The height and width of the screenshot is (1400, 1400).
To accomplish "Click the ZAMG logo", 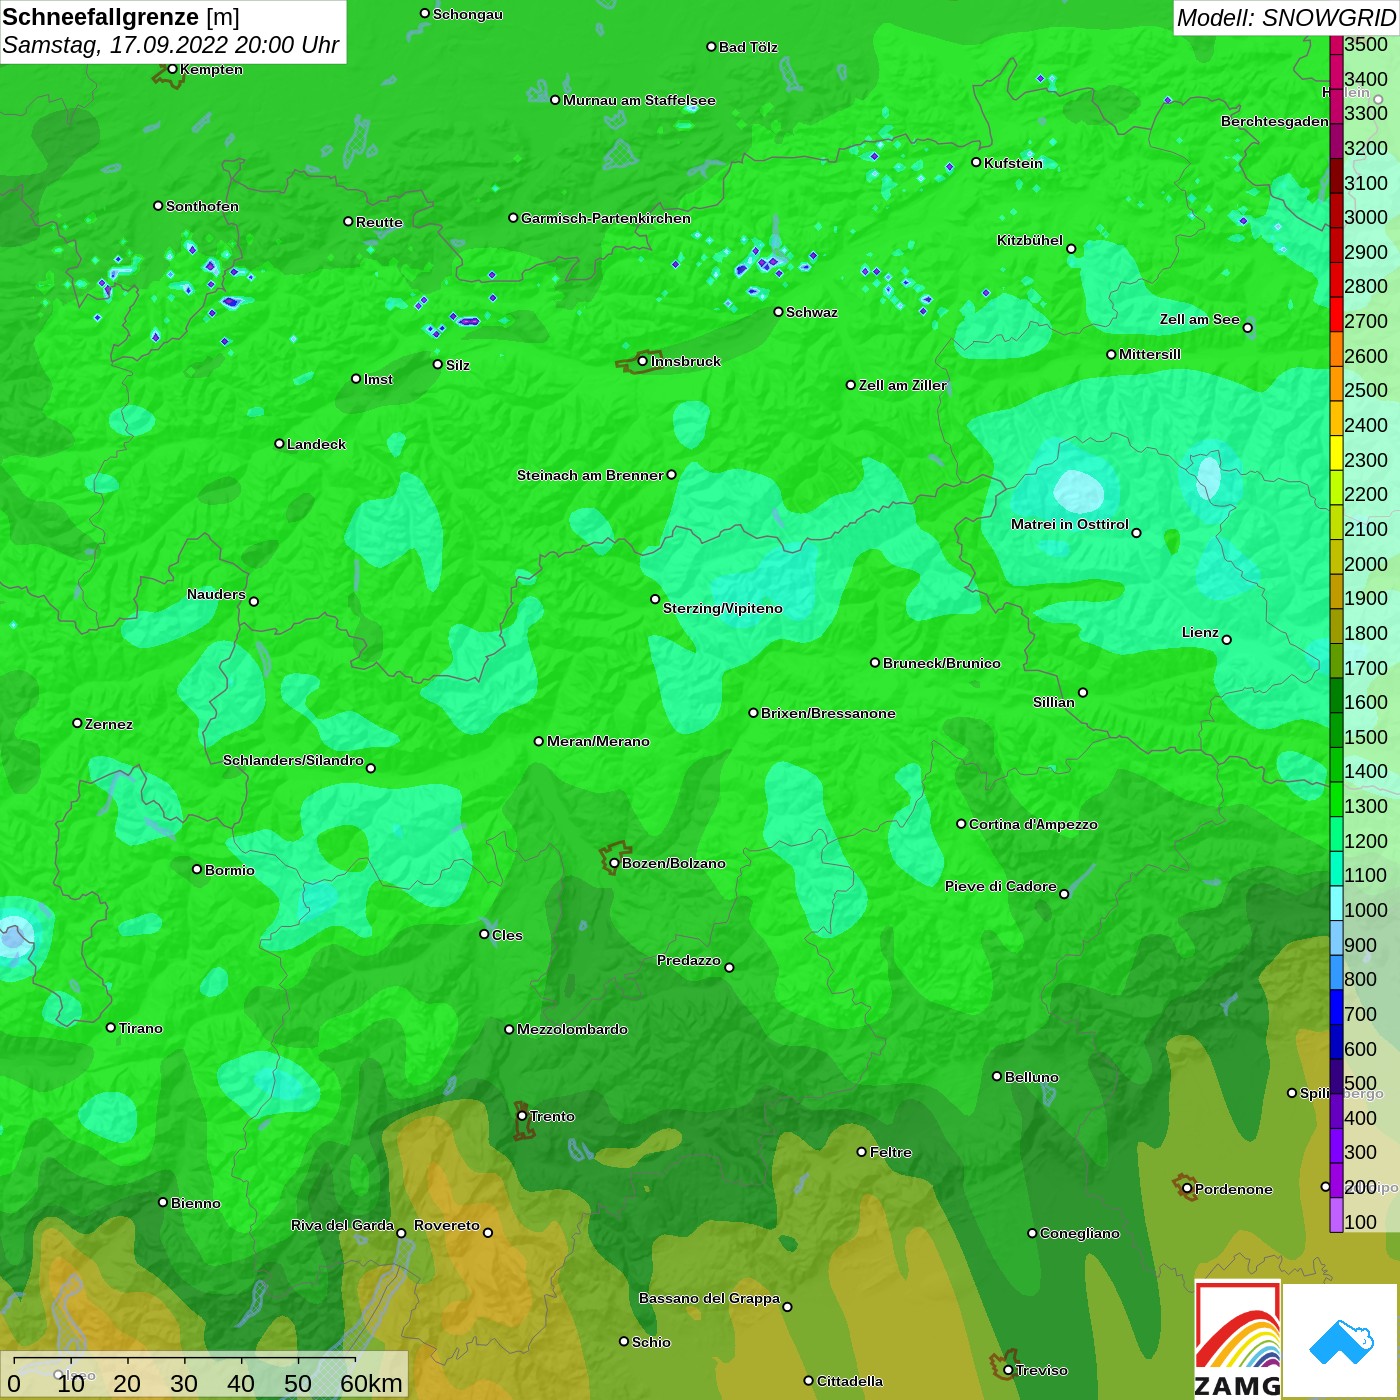I will pyautogui.click(x=1238, y=1339).
